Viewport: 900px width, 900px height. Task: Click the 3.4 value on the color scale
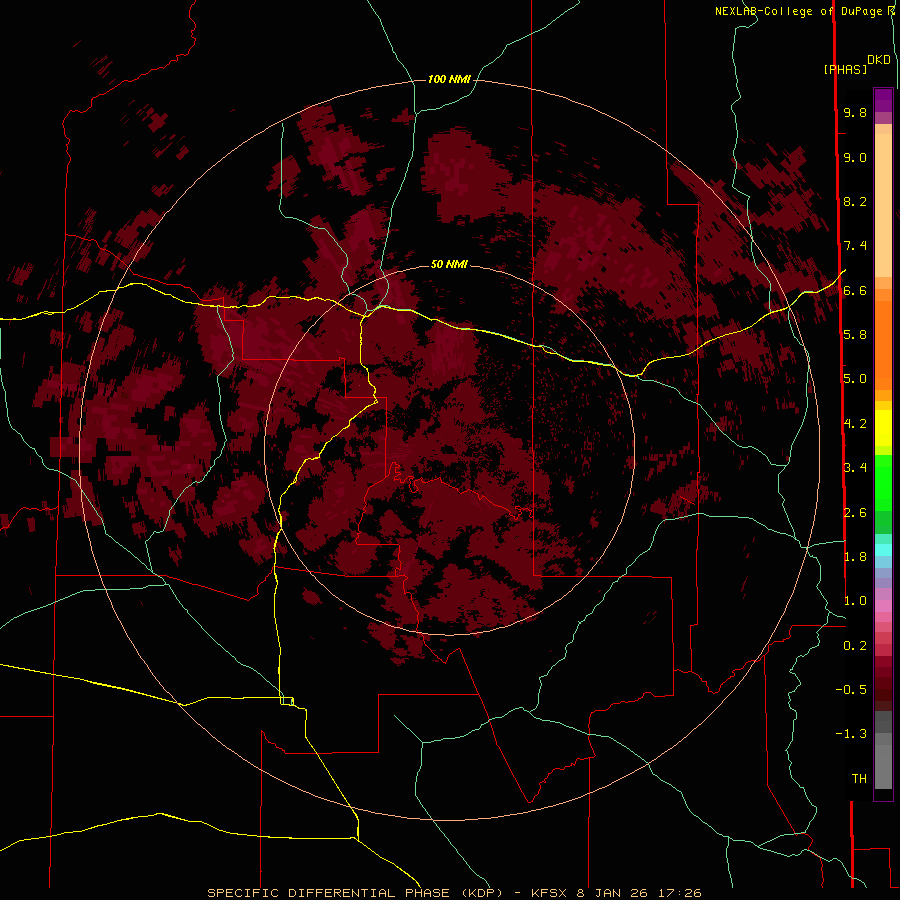click(855, 467)
